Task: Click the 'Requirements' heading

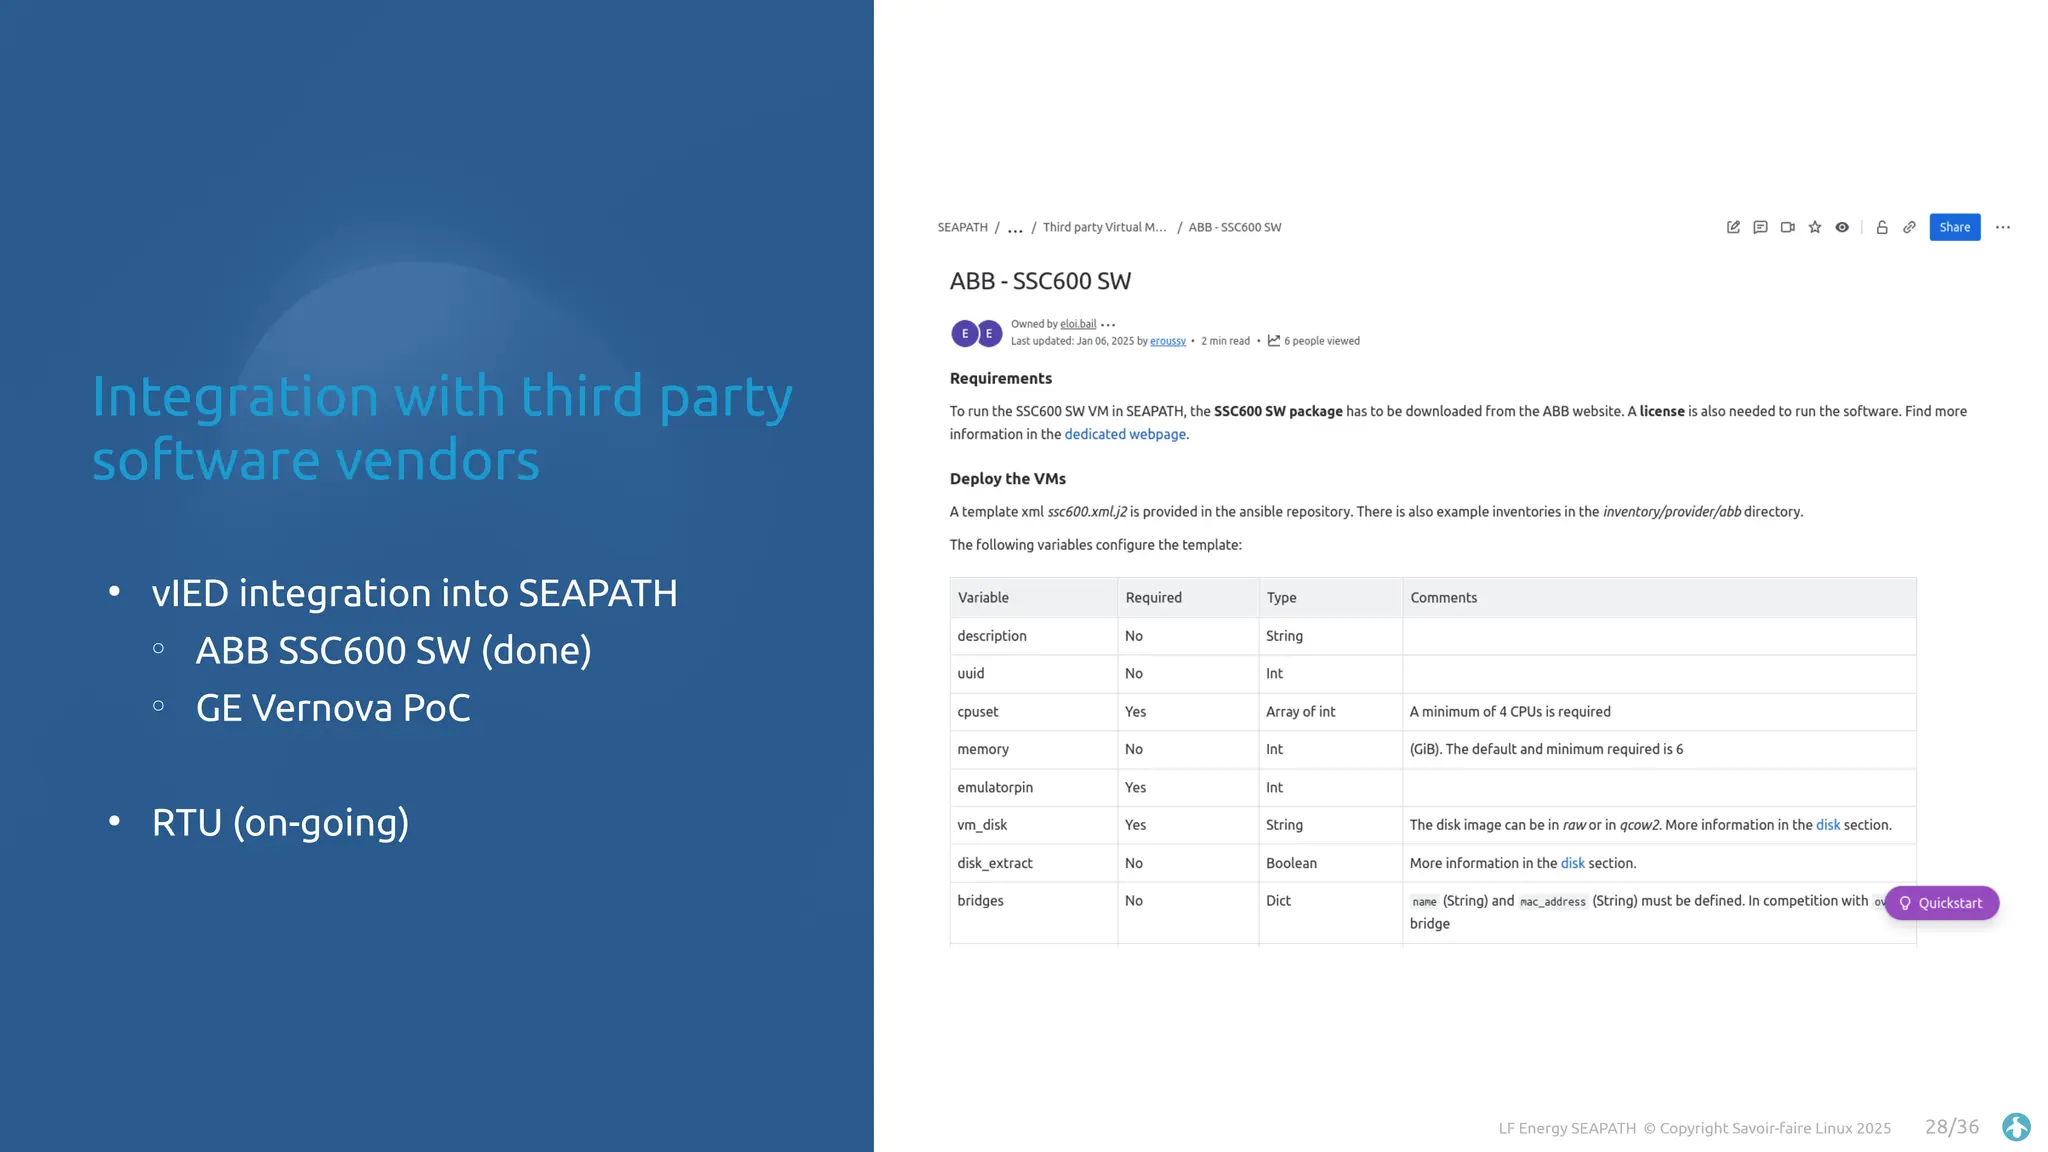Action: point(1000,378)
